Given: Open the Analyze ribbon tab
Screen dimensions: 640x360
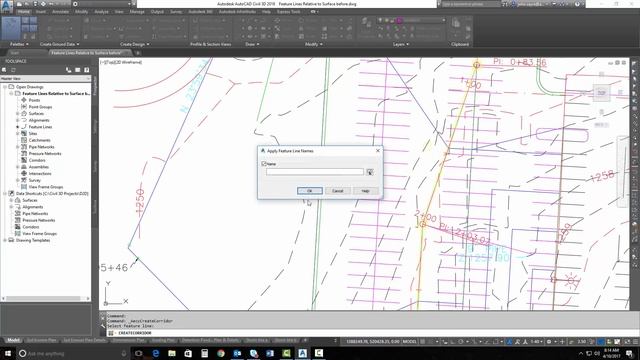Looking at the screenshot, I should [x=101, y=12].
